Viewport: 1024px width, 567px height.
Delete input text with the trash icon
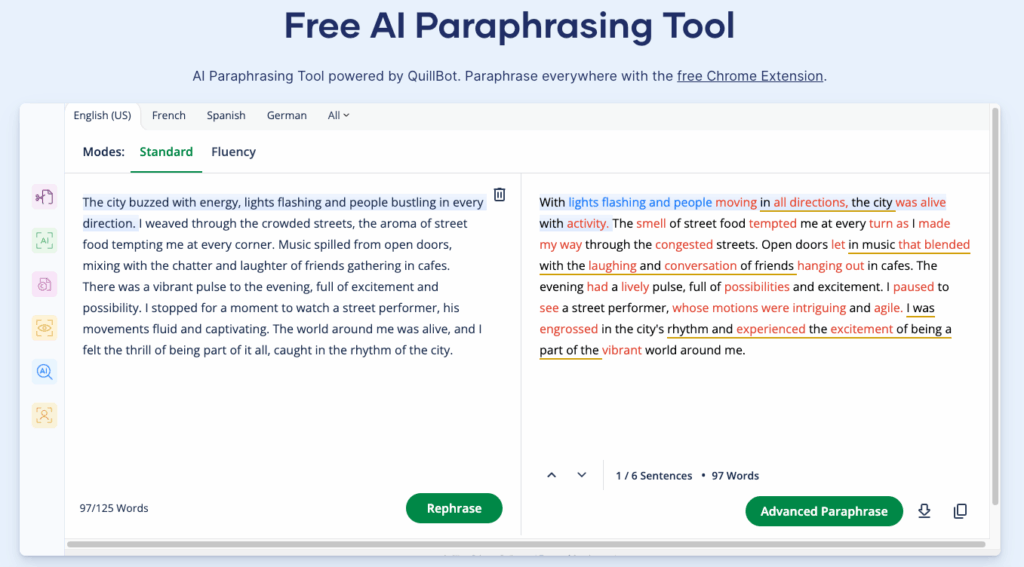500,195
